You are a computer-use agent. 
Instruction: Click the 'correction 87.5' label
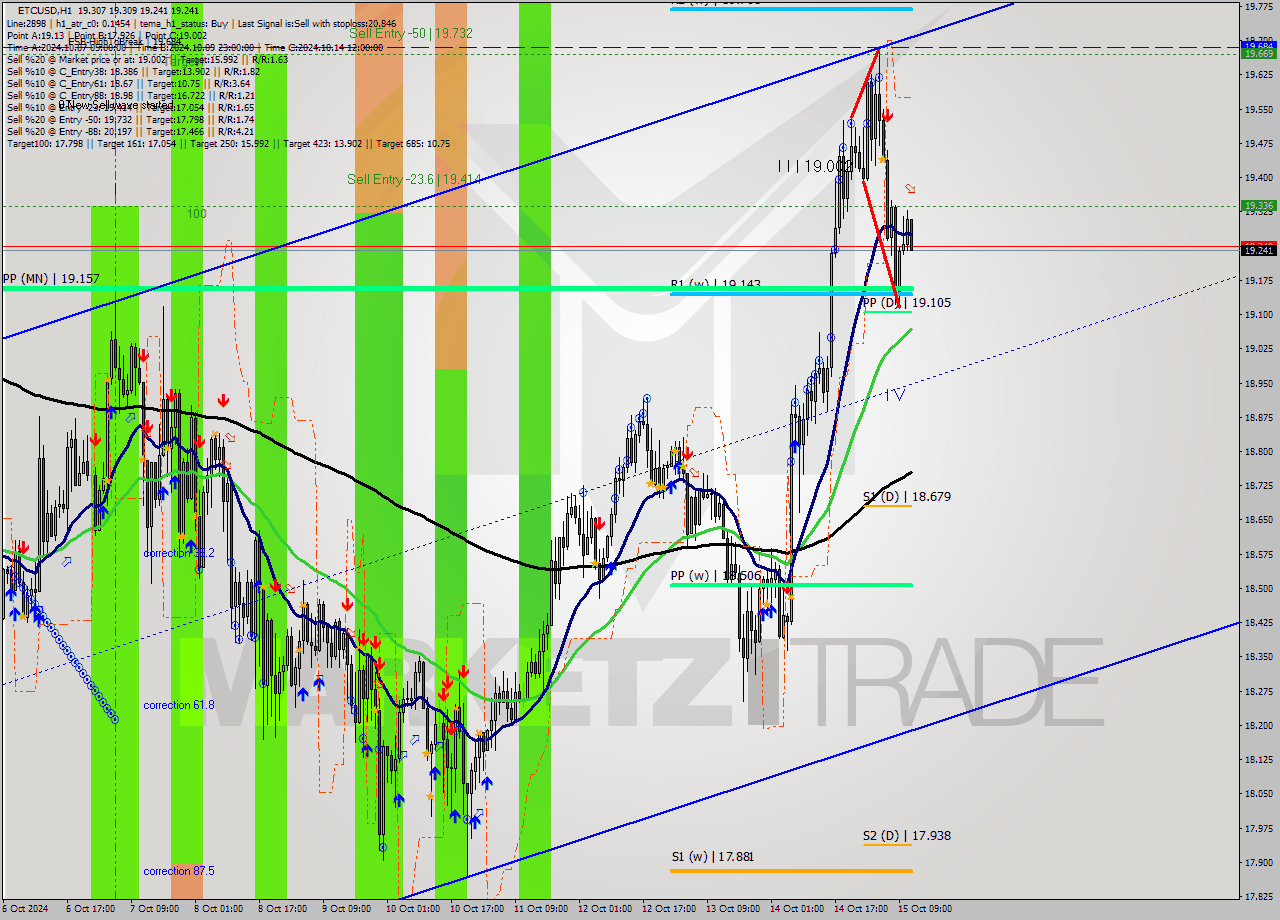179,871
